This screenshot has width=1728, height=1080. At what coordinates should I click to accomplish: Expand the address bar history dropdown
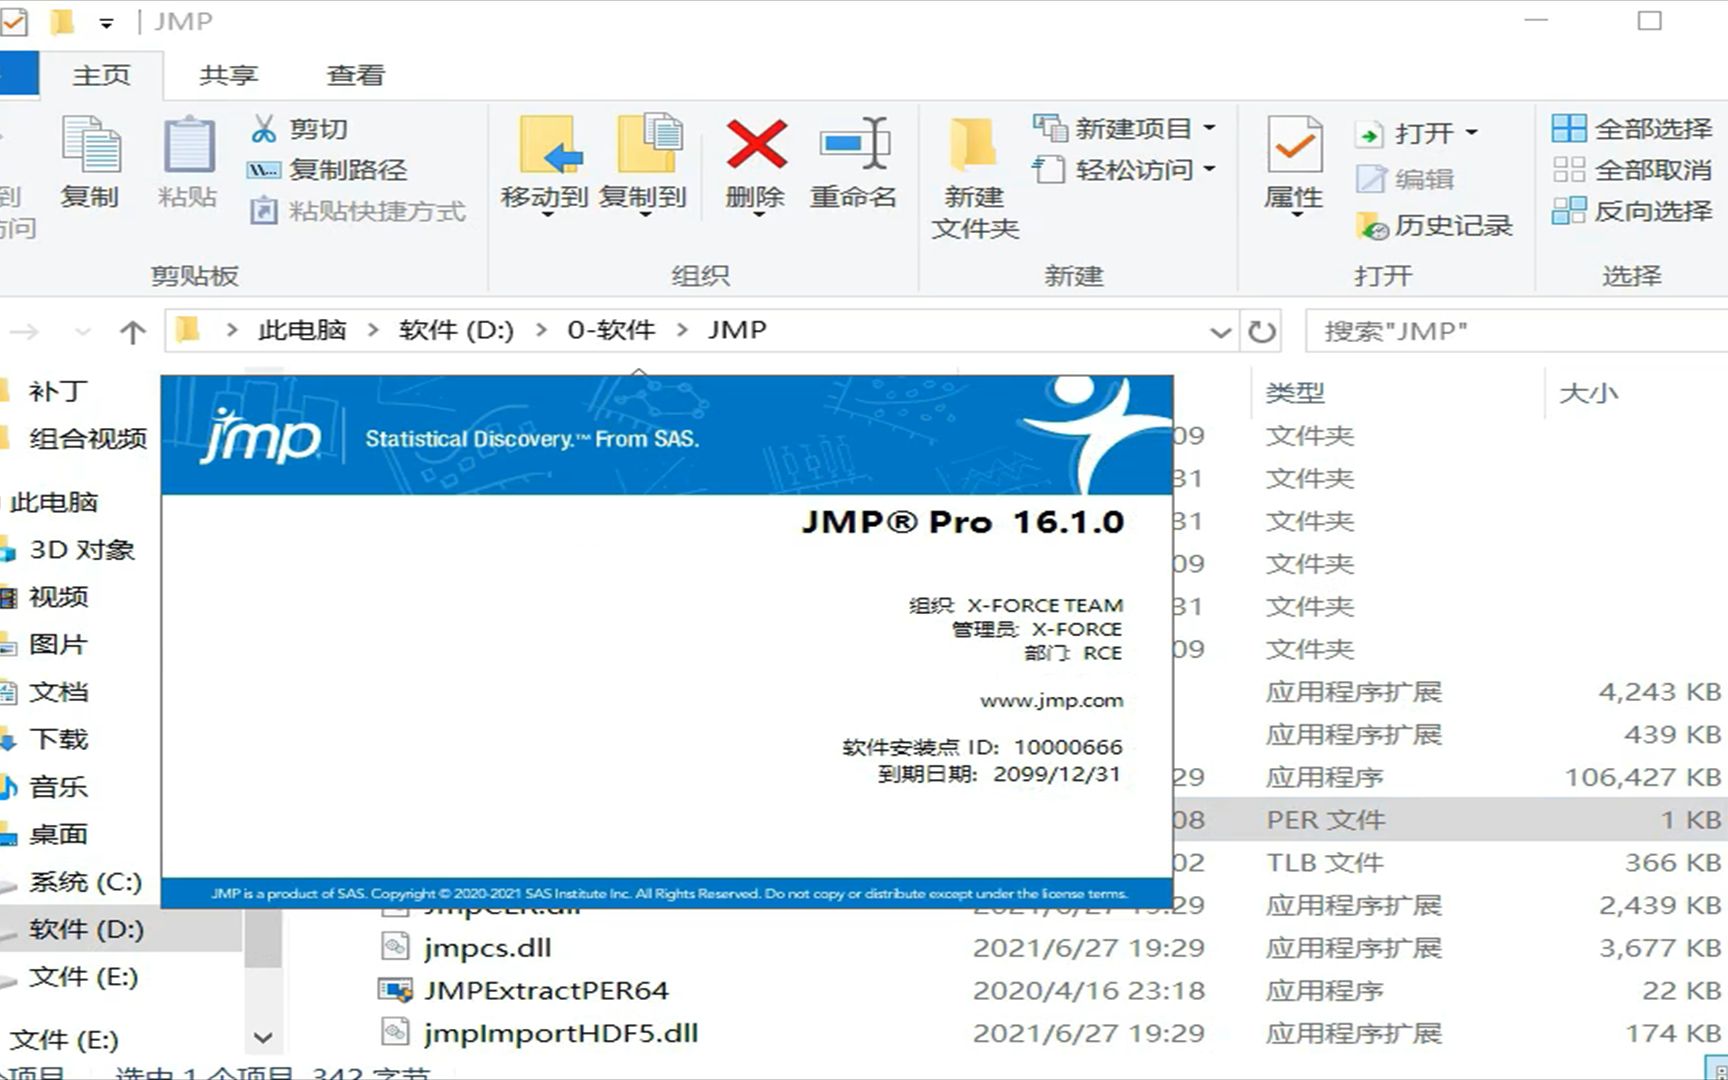pos(1220,331)
